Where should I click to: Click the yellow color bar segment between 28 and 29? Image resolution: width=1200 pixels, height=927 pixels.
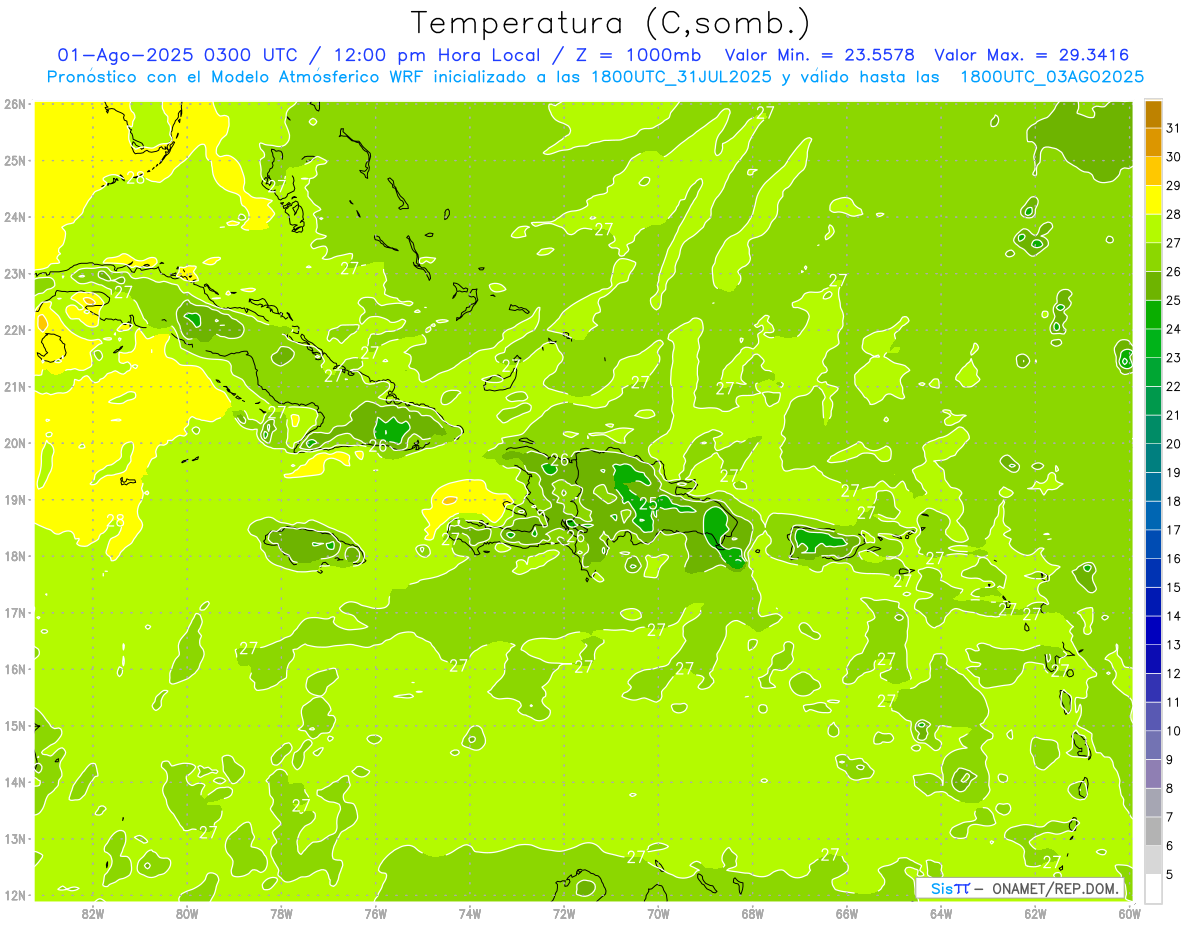[1153, 200]
